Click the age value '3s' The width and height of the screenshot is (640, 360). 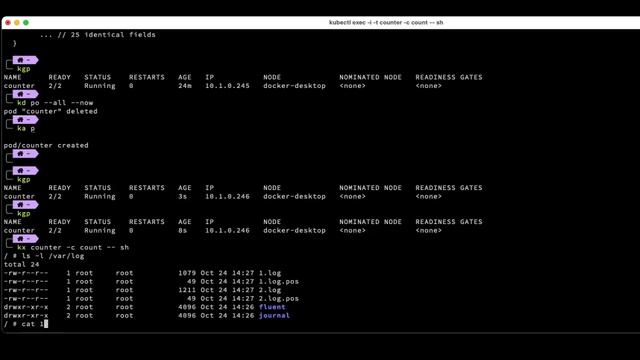183,196
